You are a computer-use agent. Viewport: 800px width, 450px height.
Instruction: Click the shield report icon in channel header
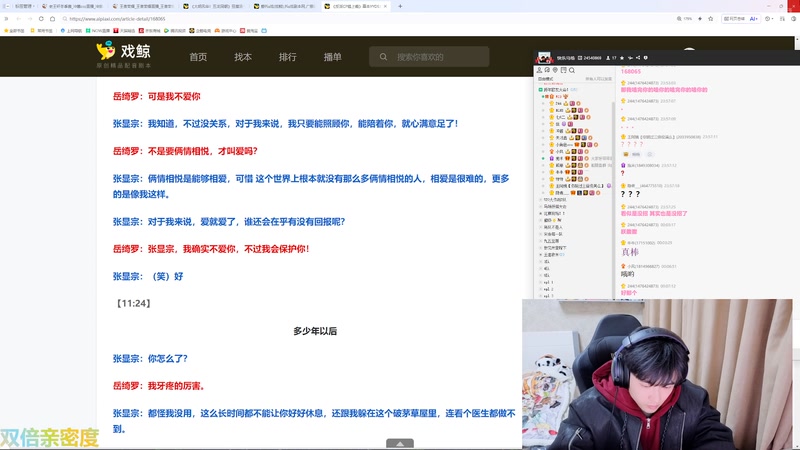pyautogui.click(x=645, y=58)
